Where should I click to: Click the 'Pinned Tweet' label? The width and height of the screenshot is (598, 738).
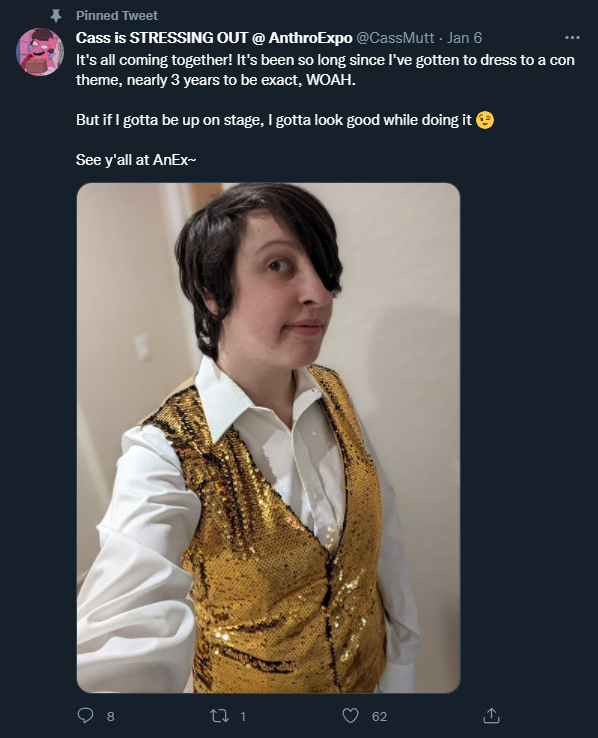click(117, 16)
